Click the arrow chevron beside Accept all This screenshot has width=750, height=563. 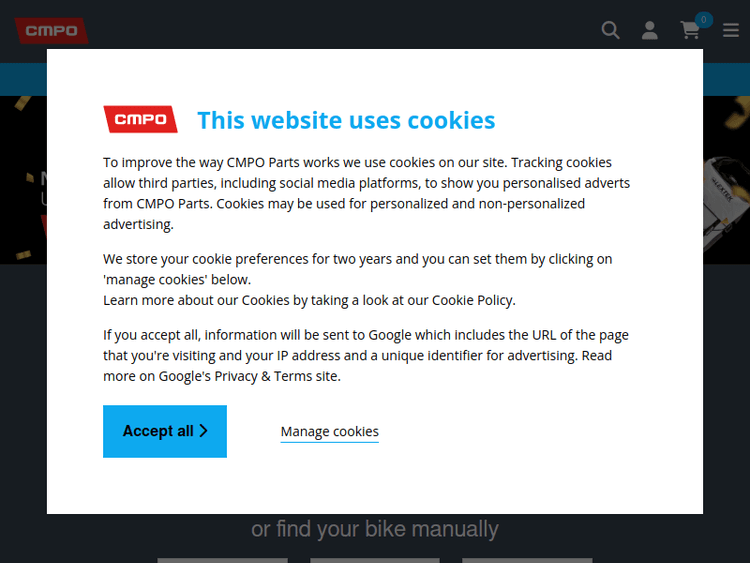pos(204,431)
